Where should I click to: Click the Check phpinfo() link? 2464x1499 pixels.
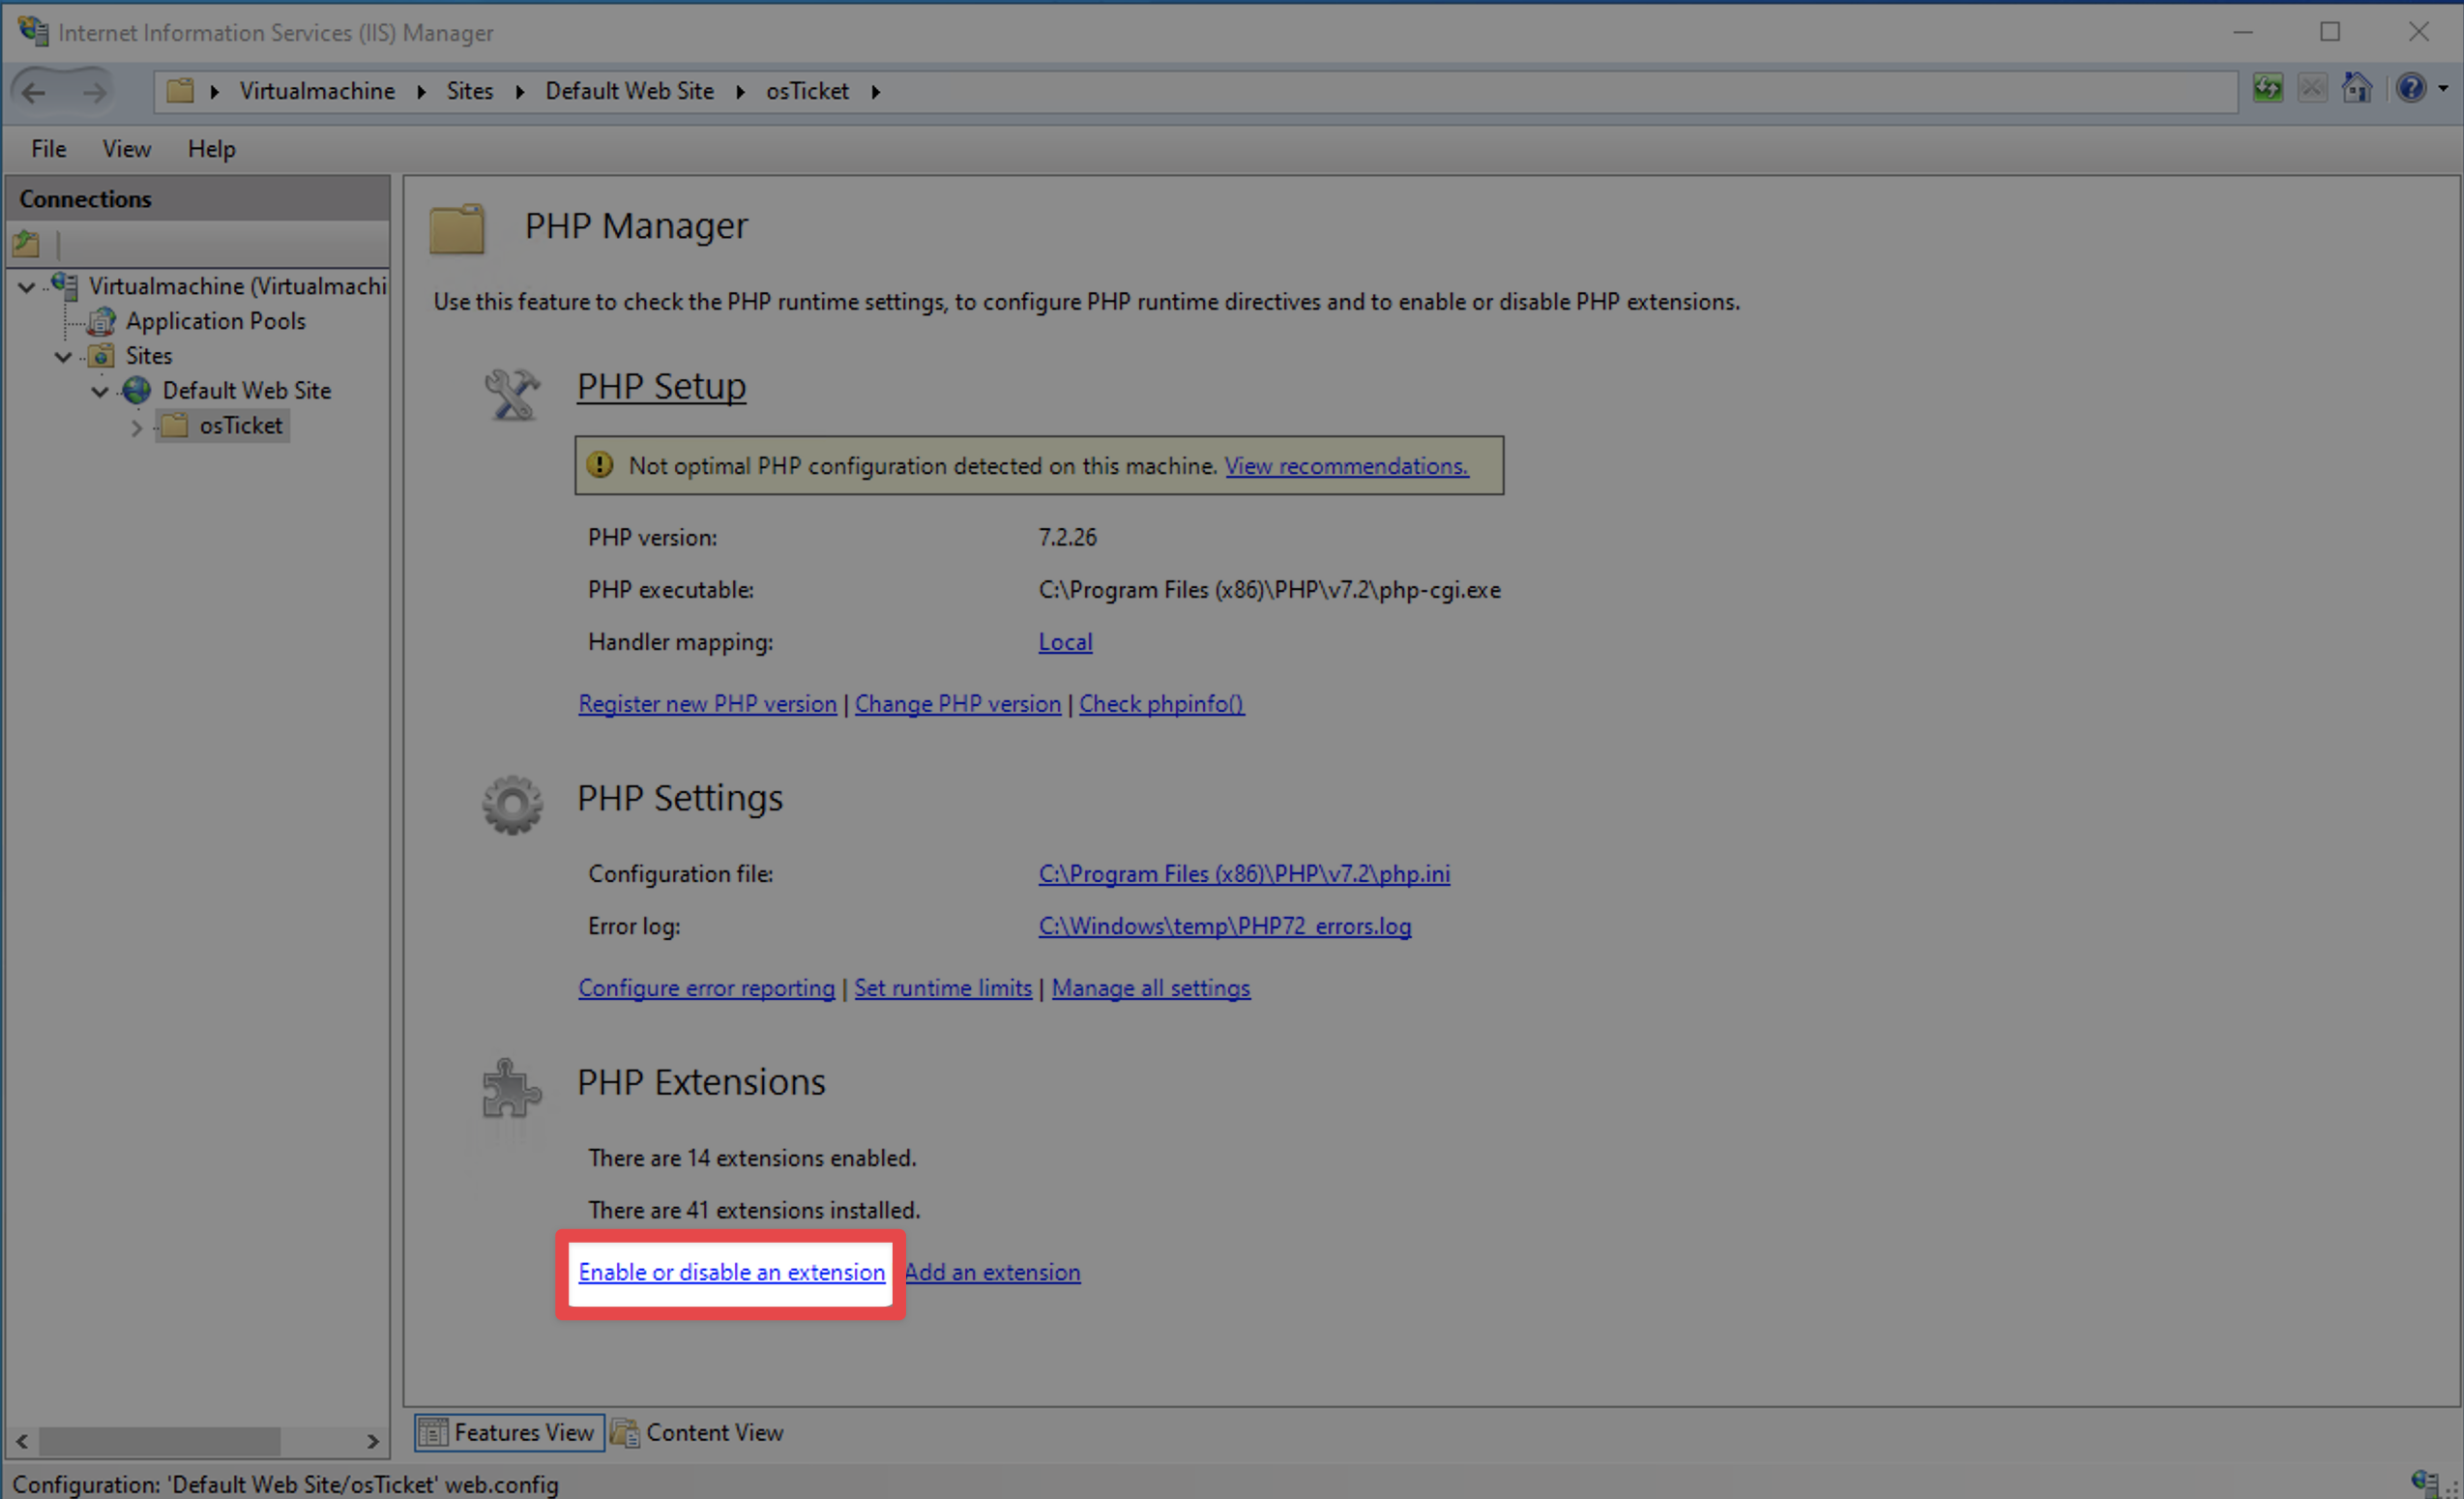[1160, 704]
